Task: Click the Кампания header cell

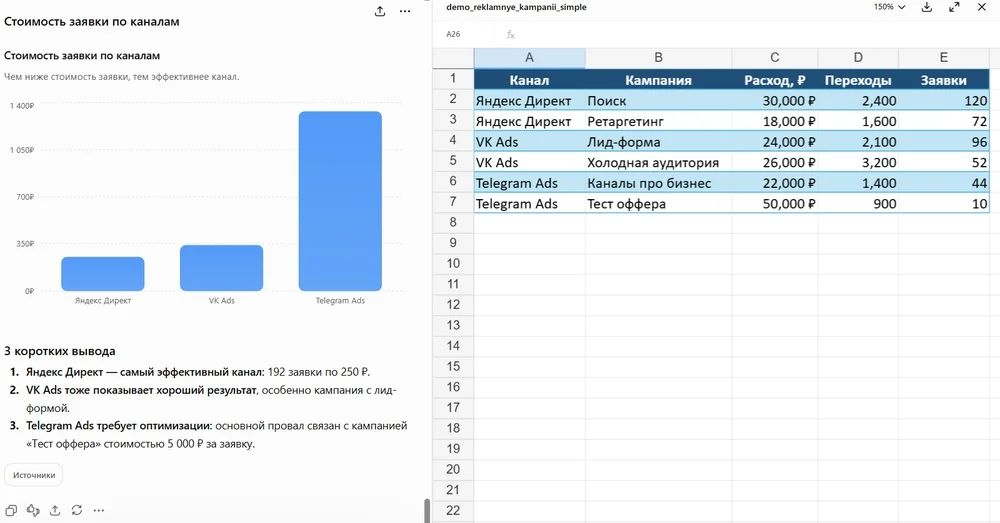Action: click(x=658, y=80)
